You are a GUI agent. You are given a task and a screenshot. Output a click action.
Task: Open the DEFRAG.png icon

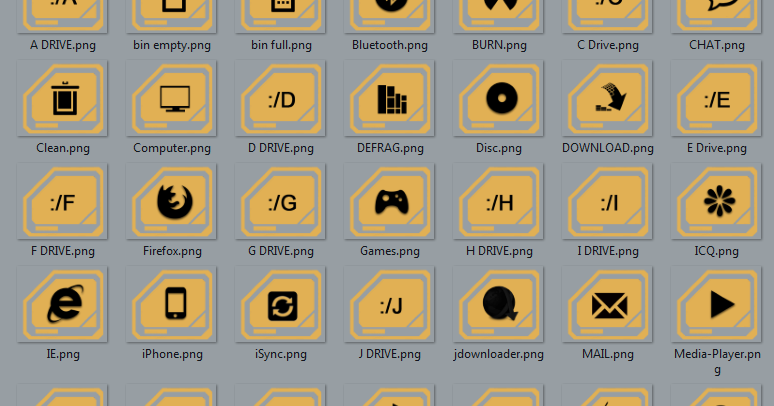(390, 98)
